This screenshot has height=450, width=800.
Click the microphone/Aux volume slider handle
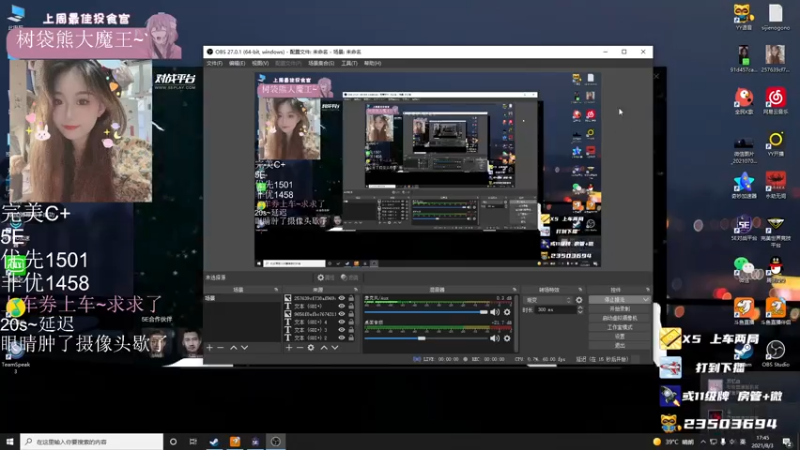click(x=483, y=312)
